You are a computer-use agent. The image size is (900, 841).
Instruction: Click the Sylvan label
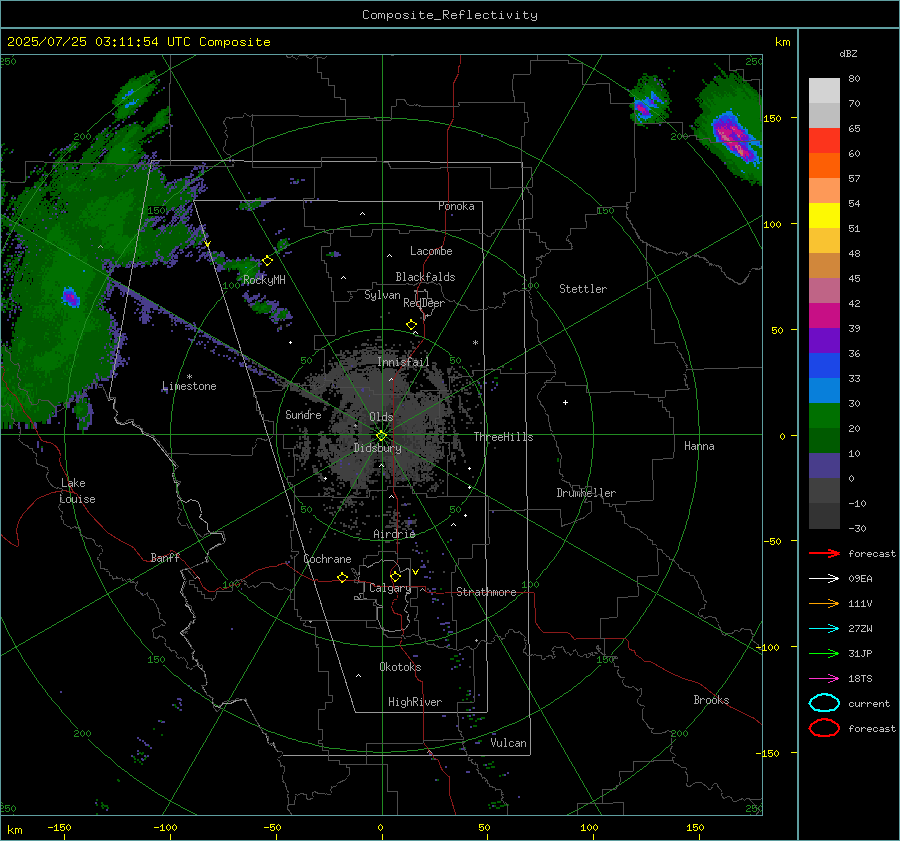click(x=382, y=296)
